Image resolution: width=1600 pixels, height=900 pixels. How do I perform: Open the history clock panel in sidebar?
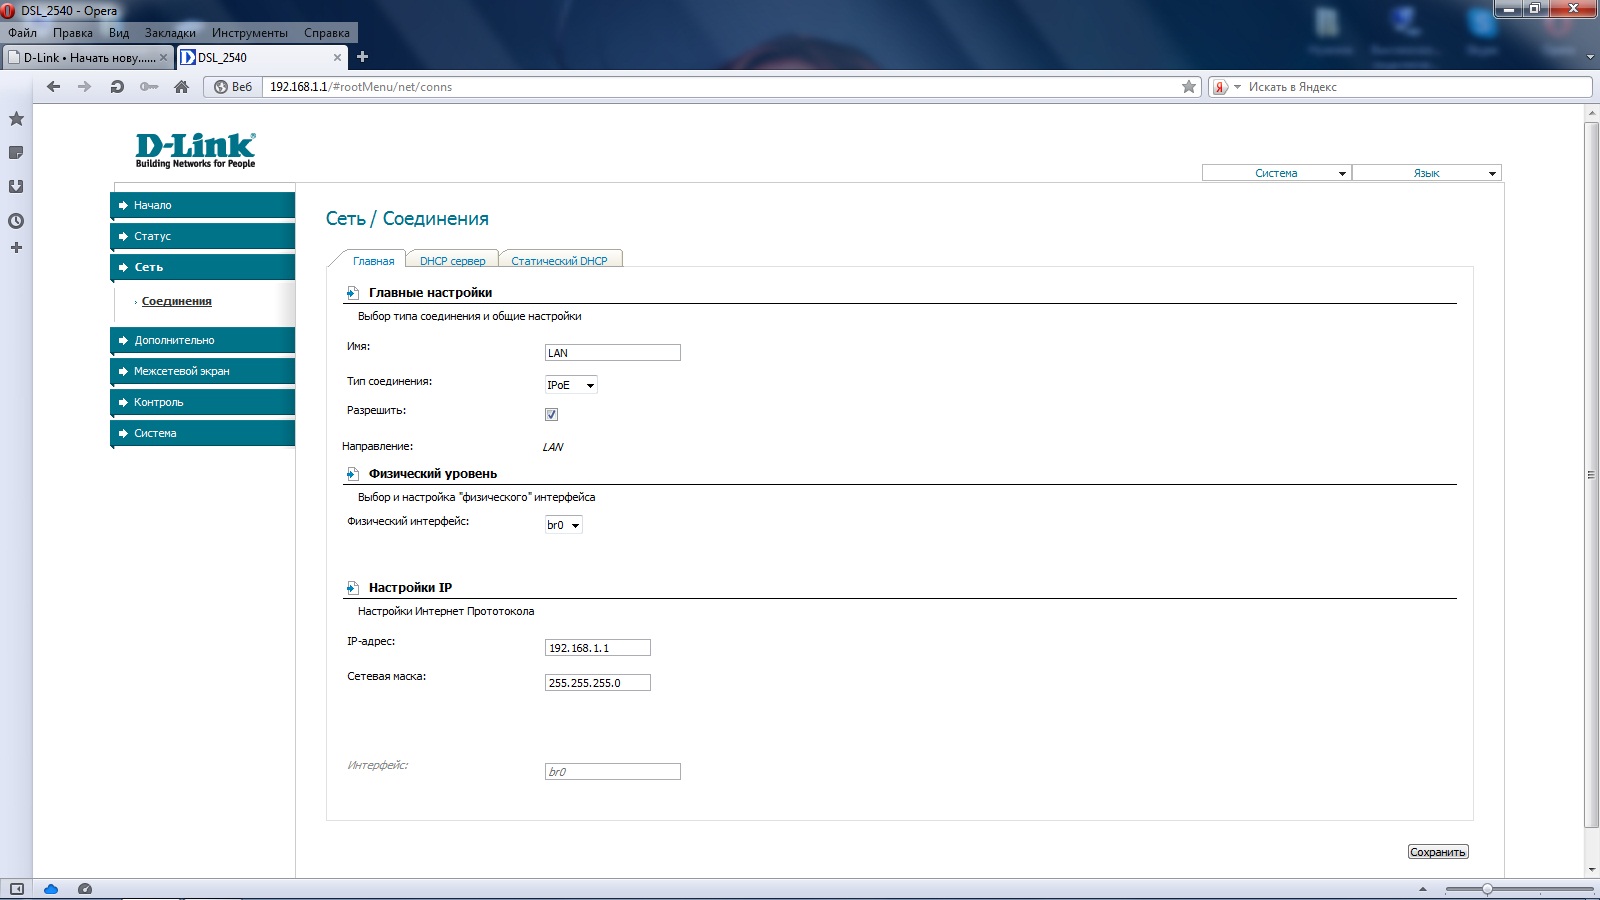point(16,221)
